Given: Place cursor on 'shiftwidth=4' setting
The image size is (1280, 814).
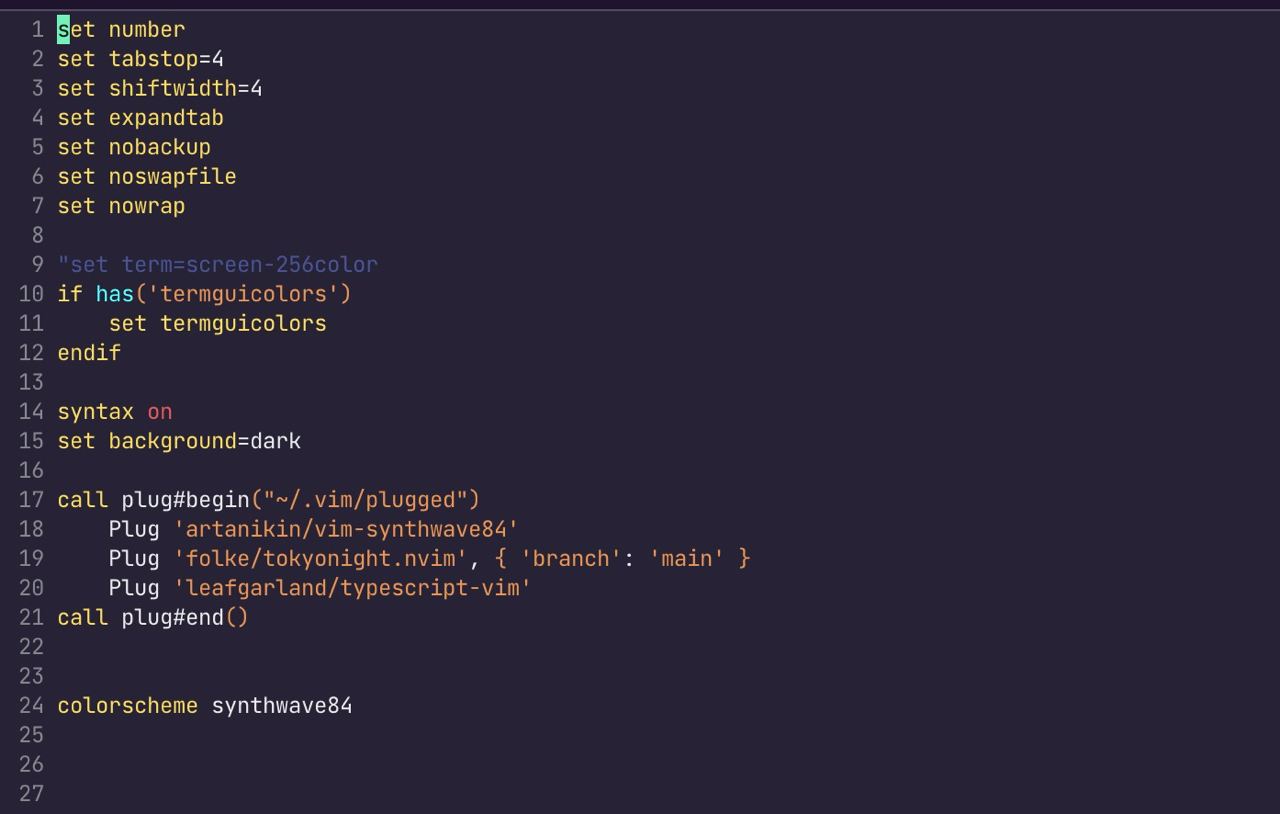Looking at the screenshot, I should coord(185,88).
